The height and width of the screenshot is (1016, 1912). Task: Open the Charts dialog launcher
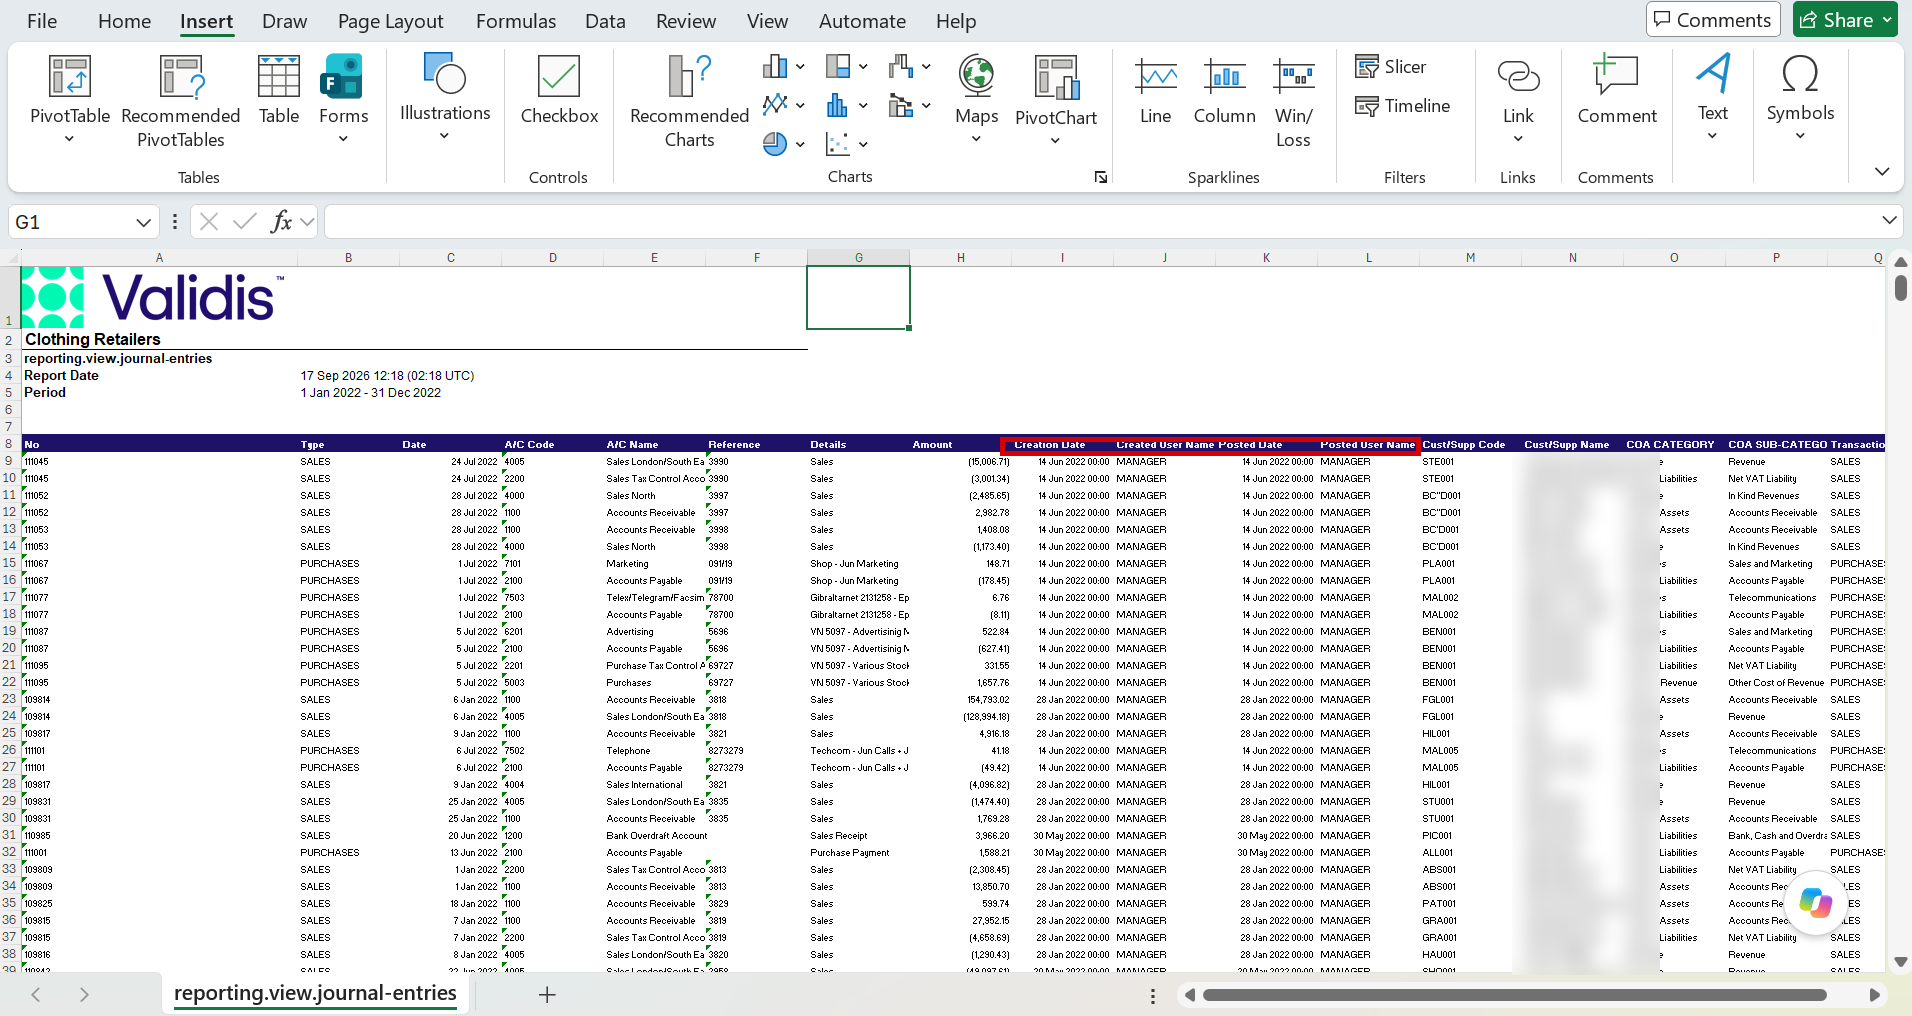coord(1101,177)
